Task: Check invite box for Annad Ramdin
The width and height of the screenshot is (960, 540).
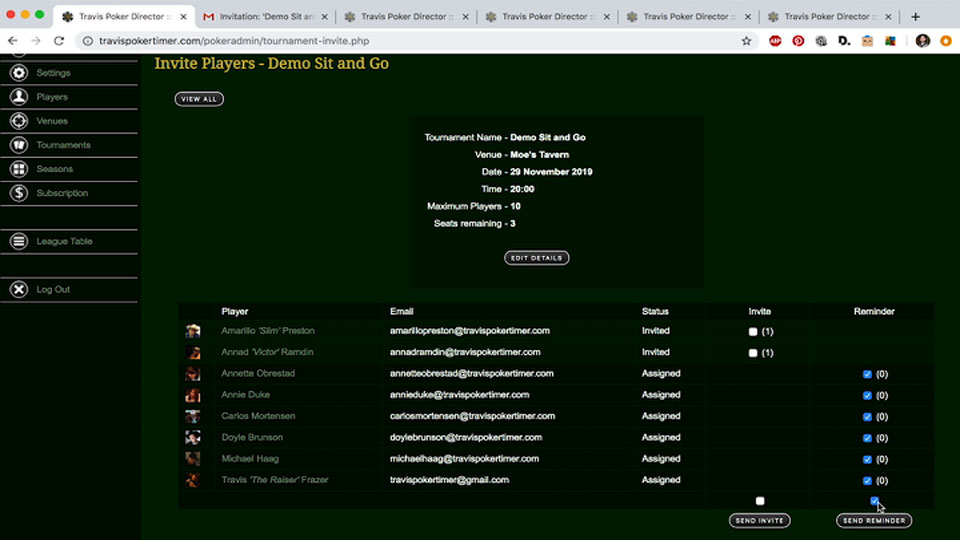Action: click(x=753, y=353)
